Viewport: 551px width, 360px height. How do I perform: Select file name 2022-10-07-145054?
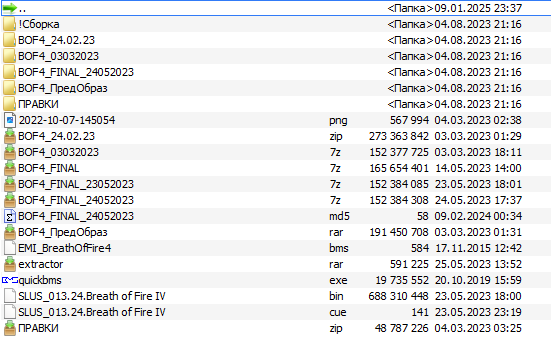click(67, 120)
